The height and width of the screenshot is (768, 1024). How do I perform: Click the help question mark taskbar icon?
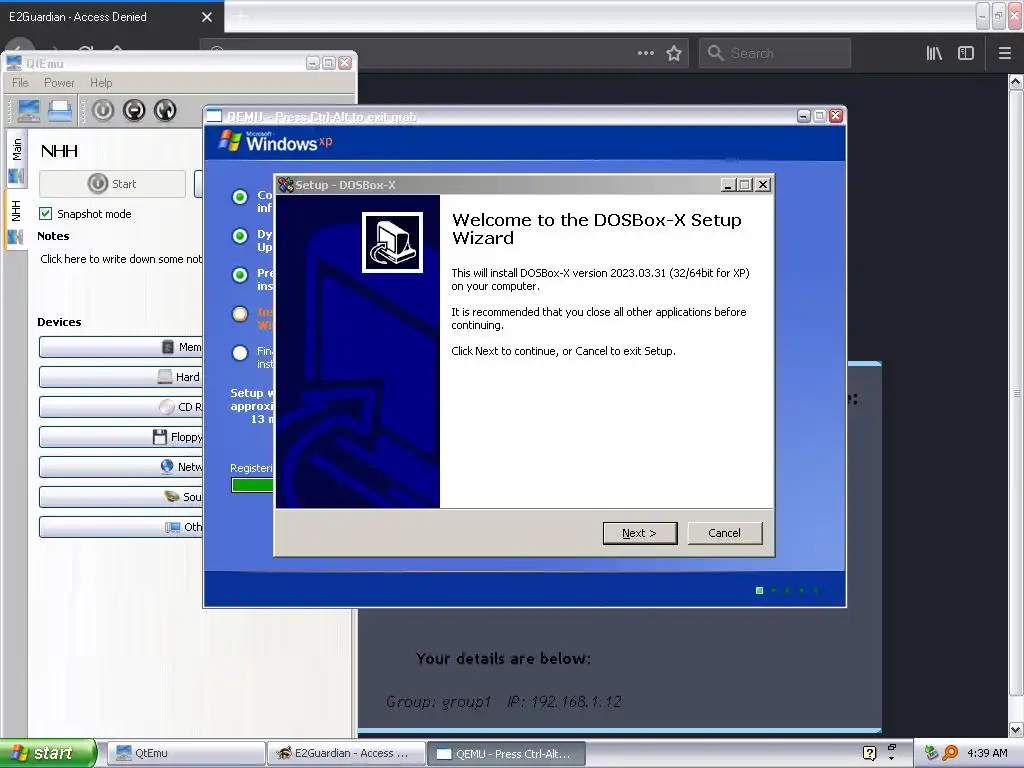[869, 753]
